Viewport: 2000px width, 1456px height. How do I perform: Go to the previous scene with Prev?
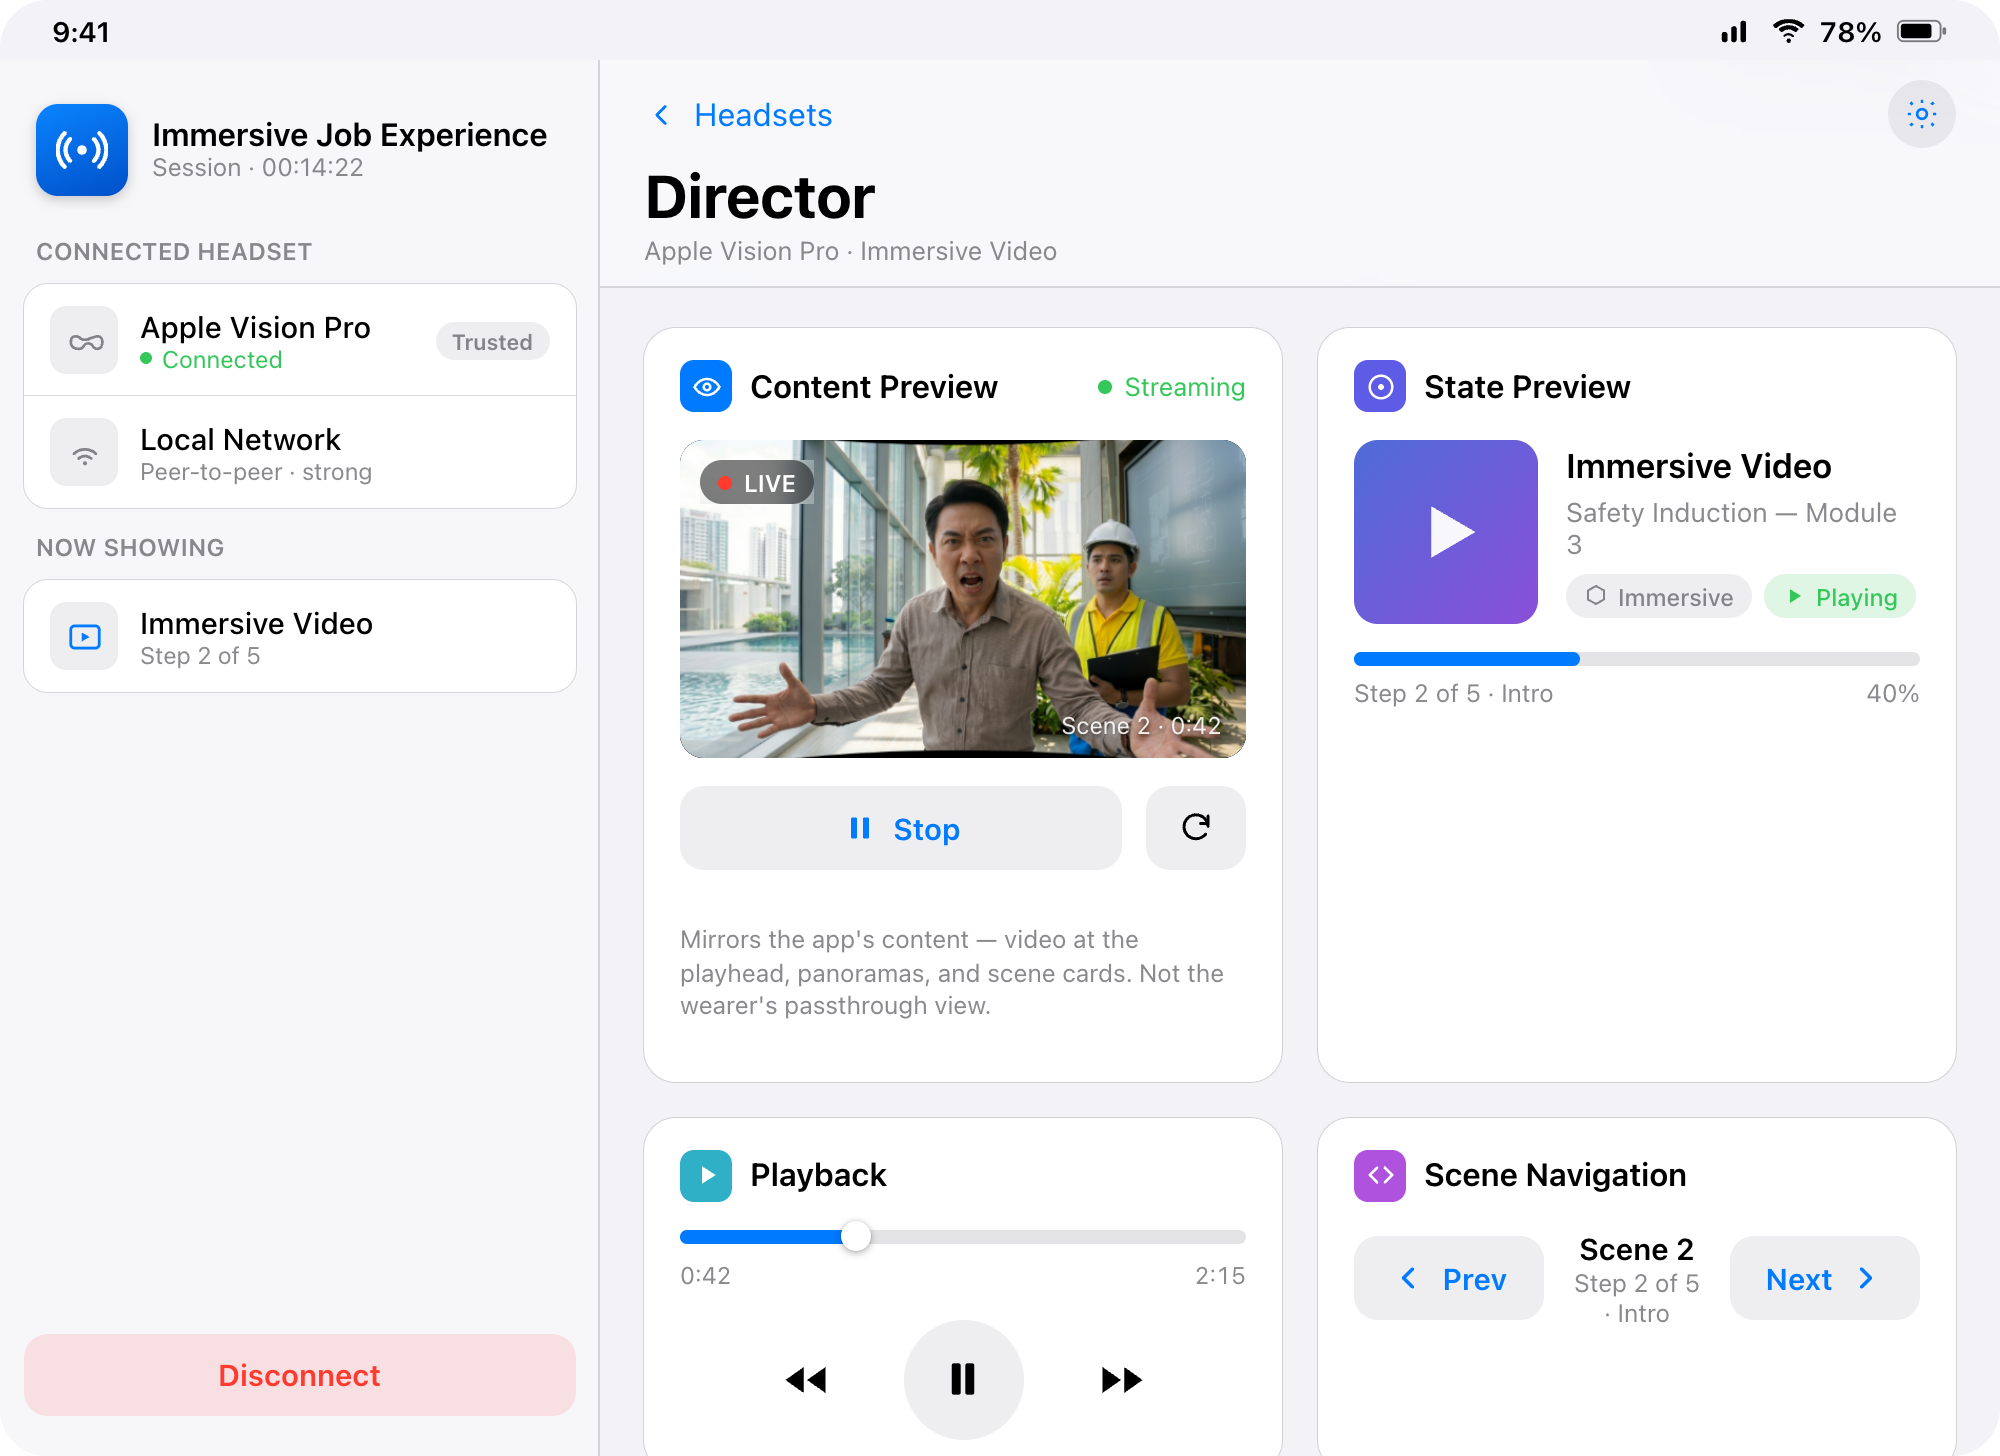click(x=1449, y=1278)
